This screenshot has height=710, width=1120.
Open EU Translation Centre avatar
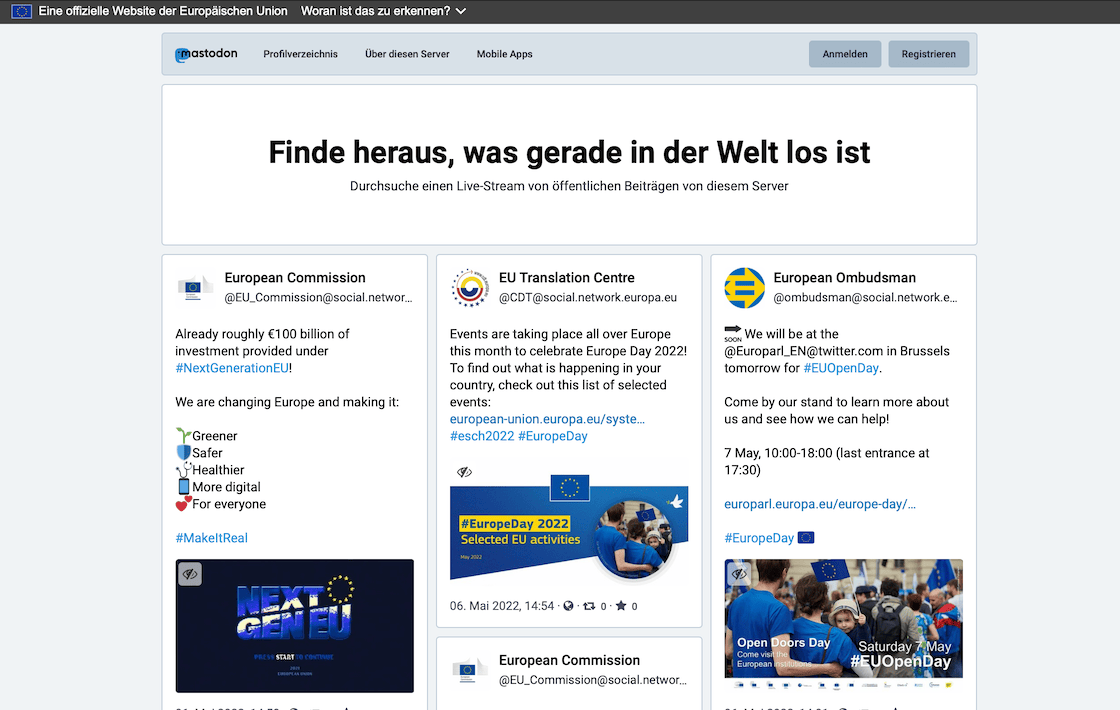tap(469, 288)
